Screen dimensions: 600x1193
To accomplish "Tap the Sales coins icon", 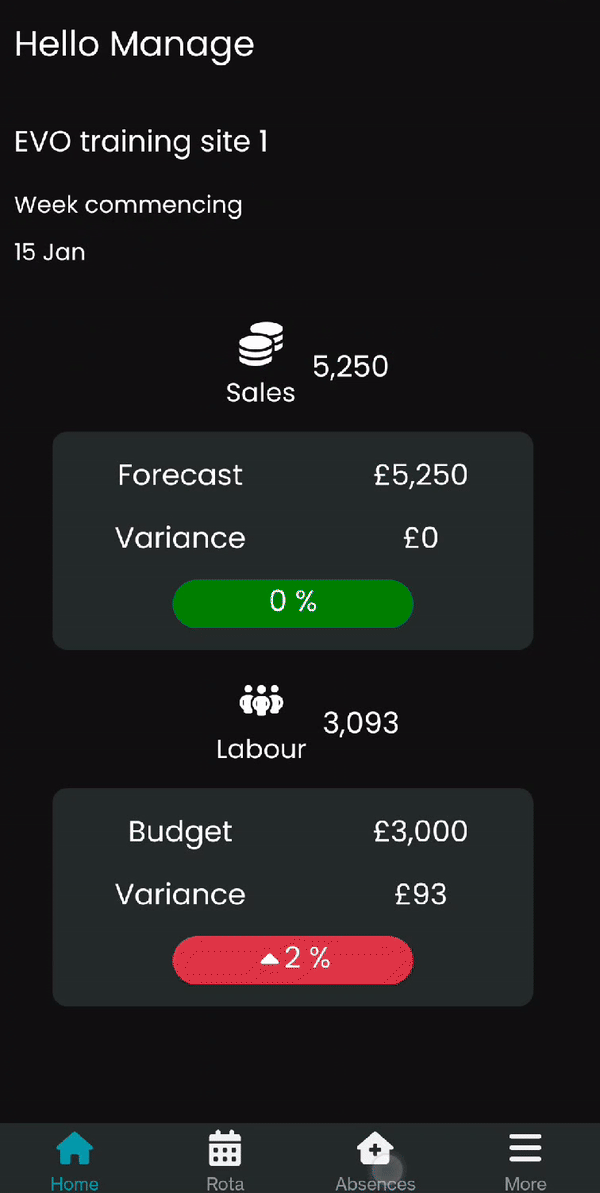I will pyautogui.click(x=261, y=344).
